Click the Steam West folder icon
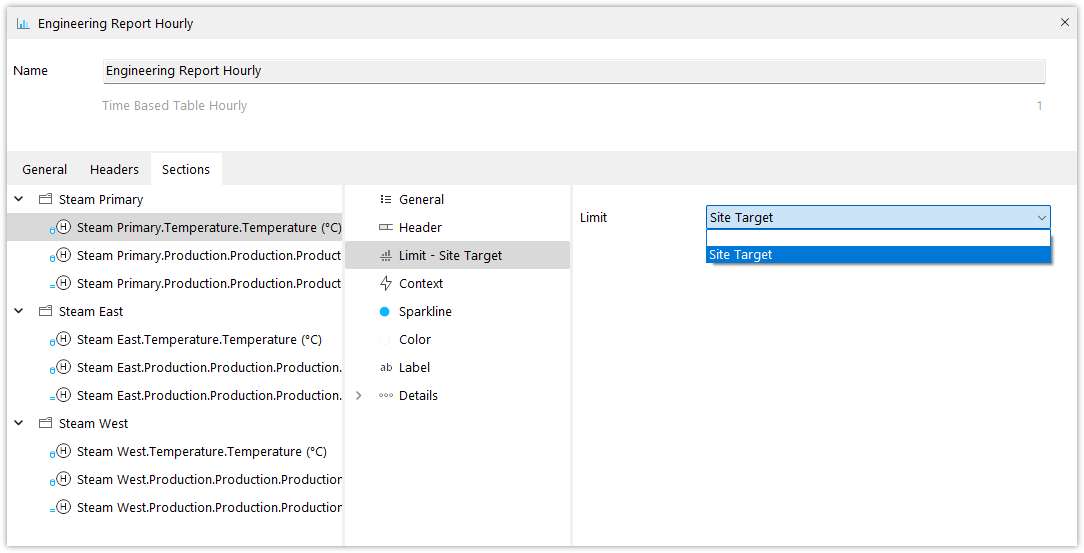1084x553 pixels. click(46, 423)
